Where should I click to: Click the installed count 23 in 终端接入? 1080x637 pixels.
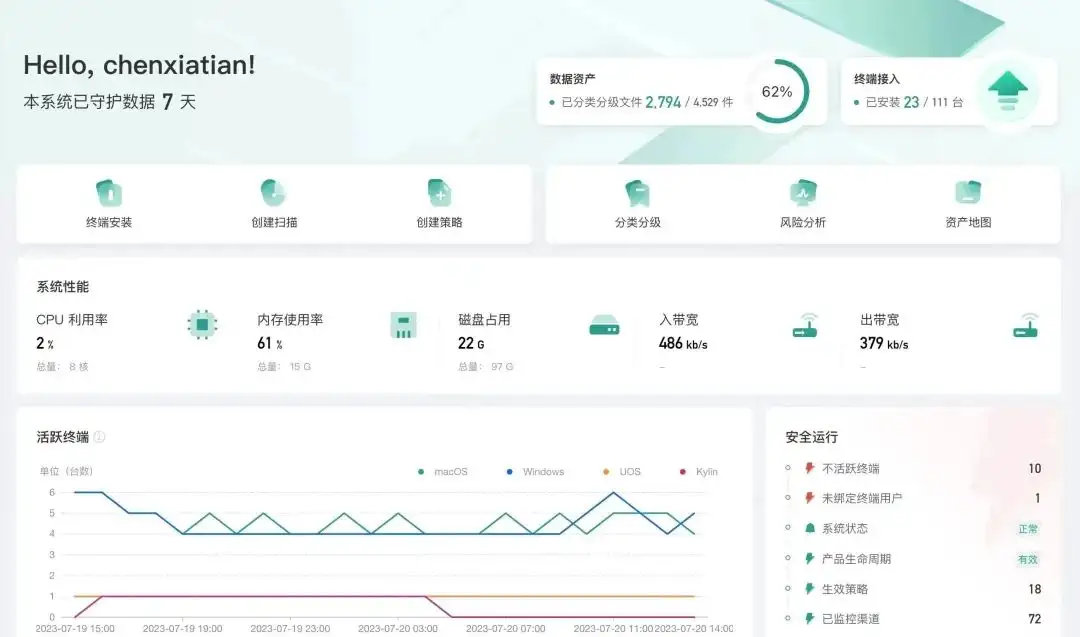click(x=911, y=103)
